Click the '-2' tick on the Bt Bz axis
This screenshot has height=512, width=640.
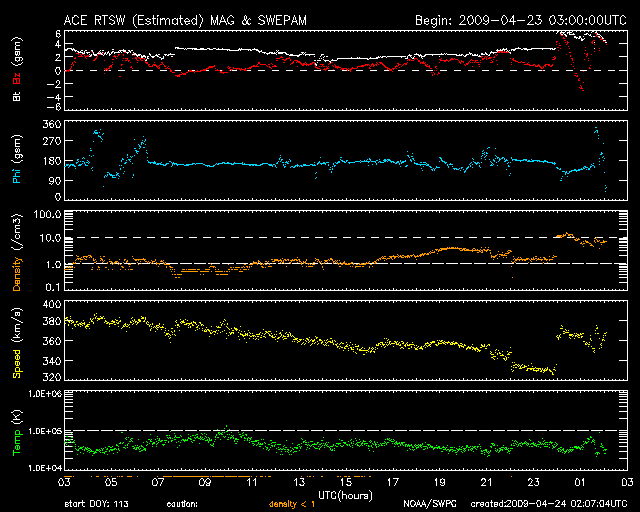tap(54, 84)
